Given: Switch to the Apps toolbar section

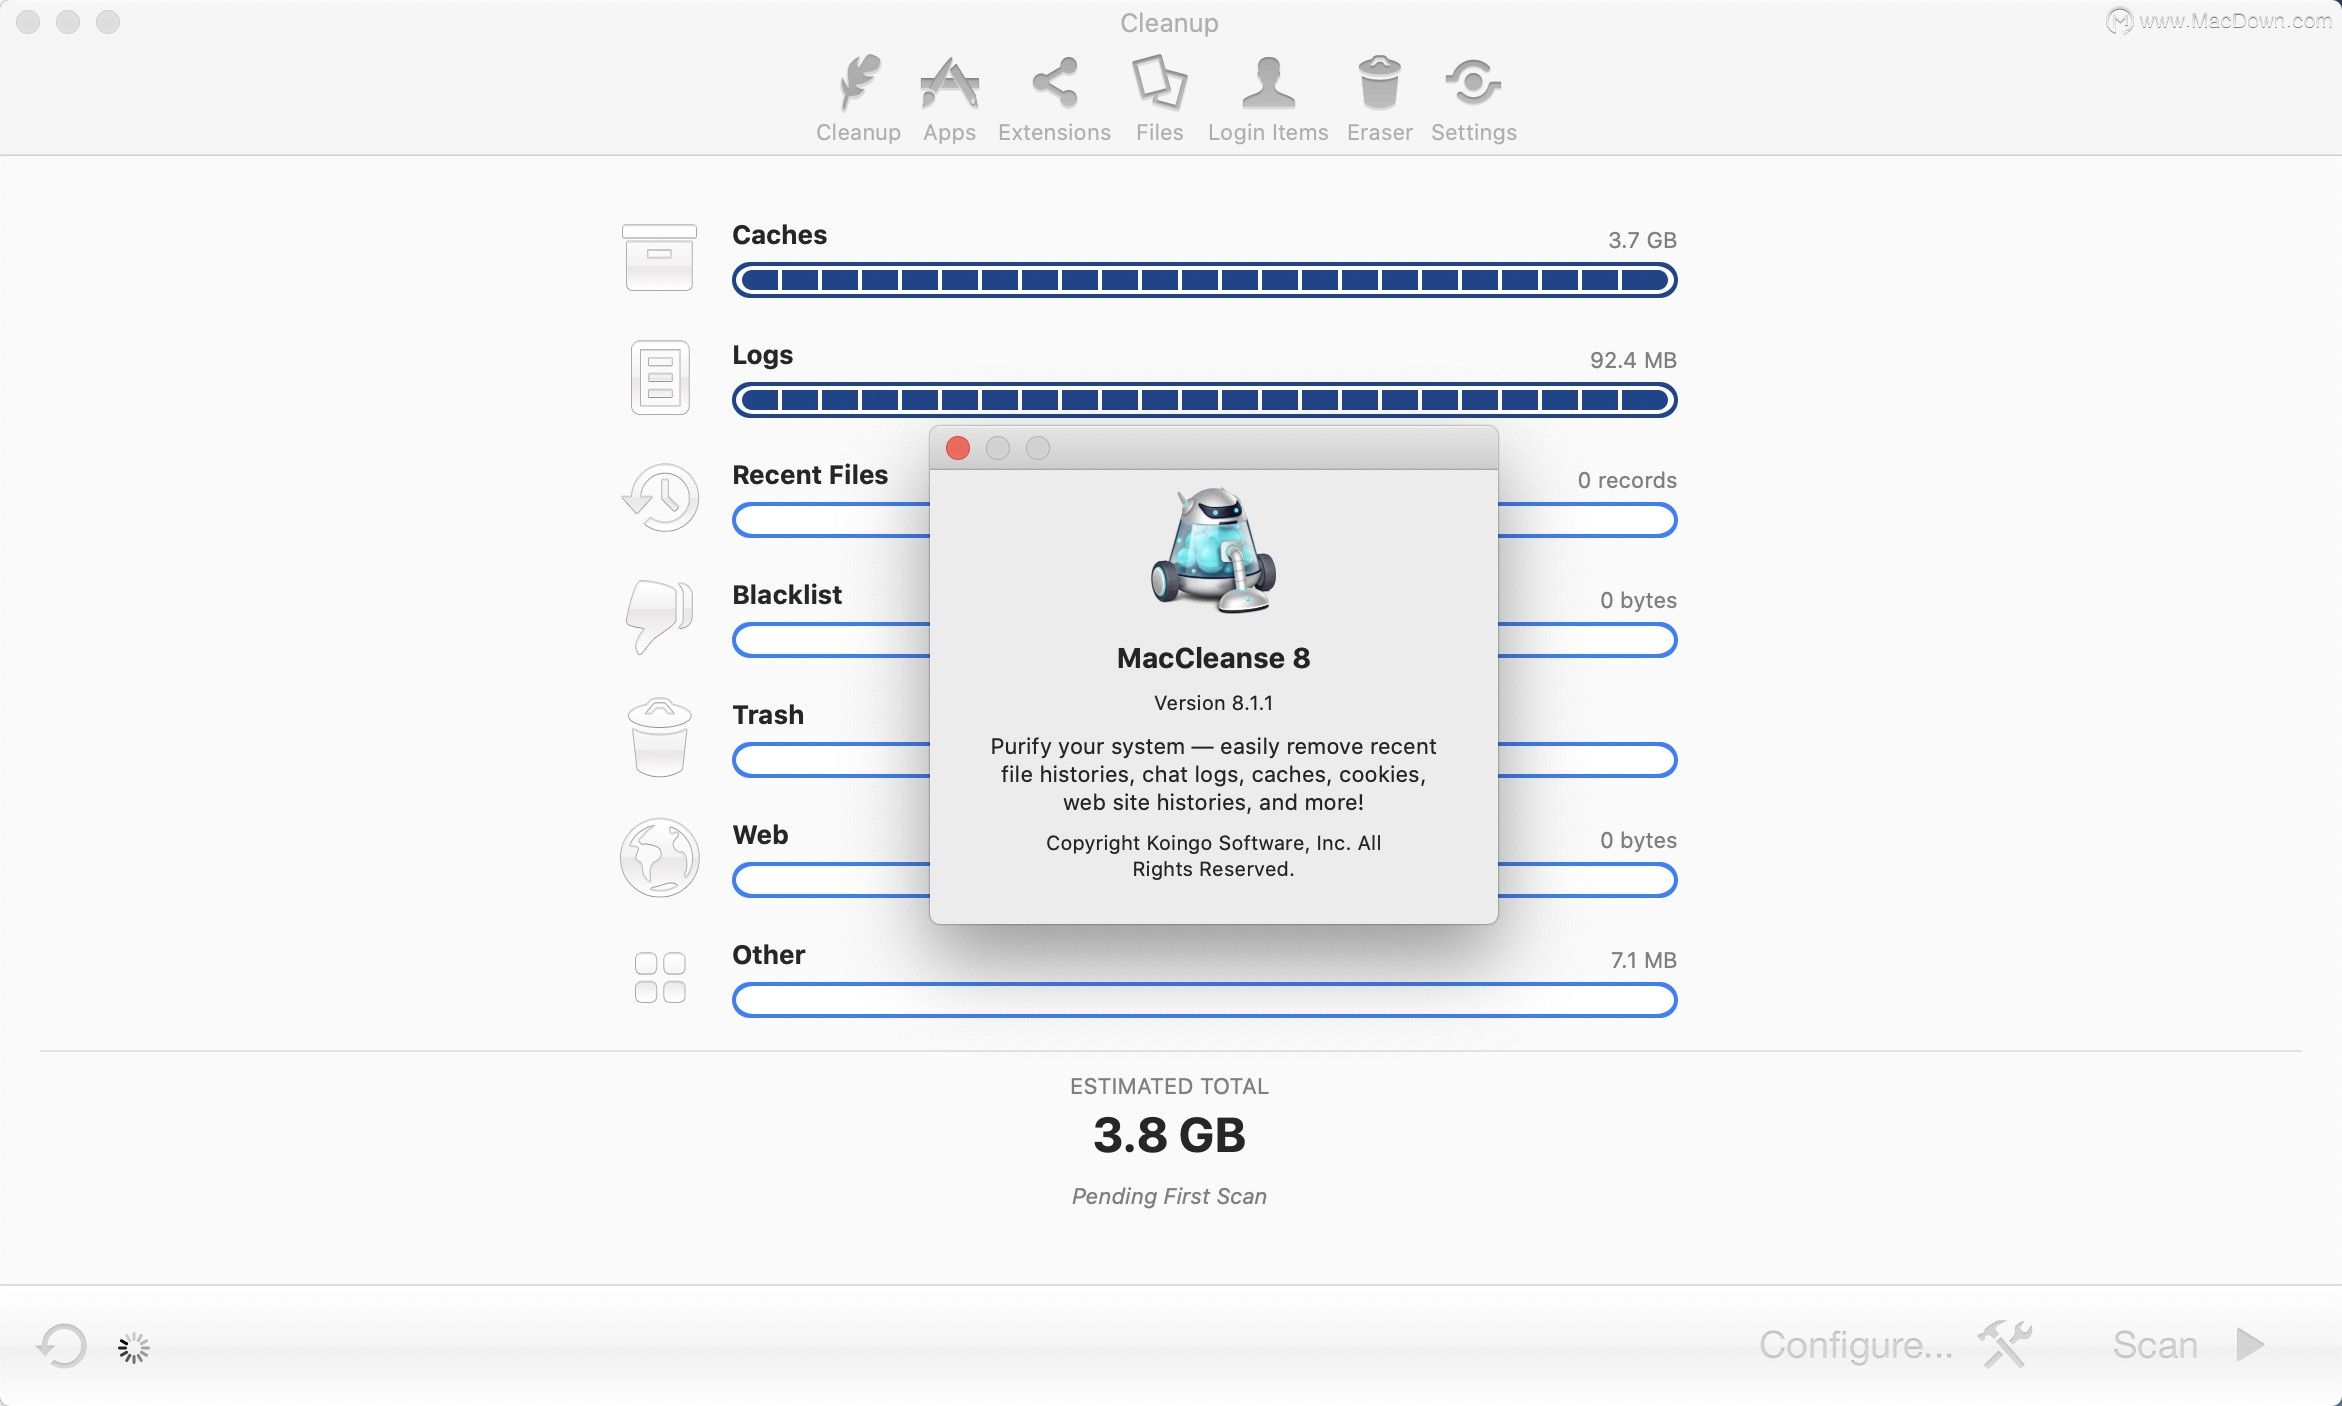Looking at the screenshot, I should click(x=949, y=99).
